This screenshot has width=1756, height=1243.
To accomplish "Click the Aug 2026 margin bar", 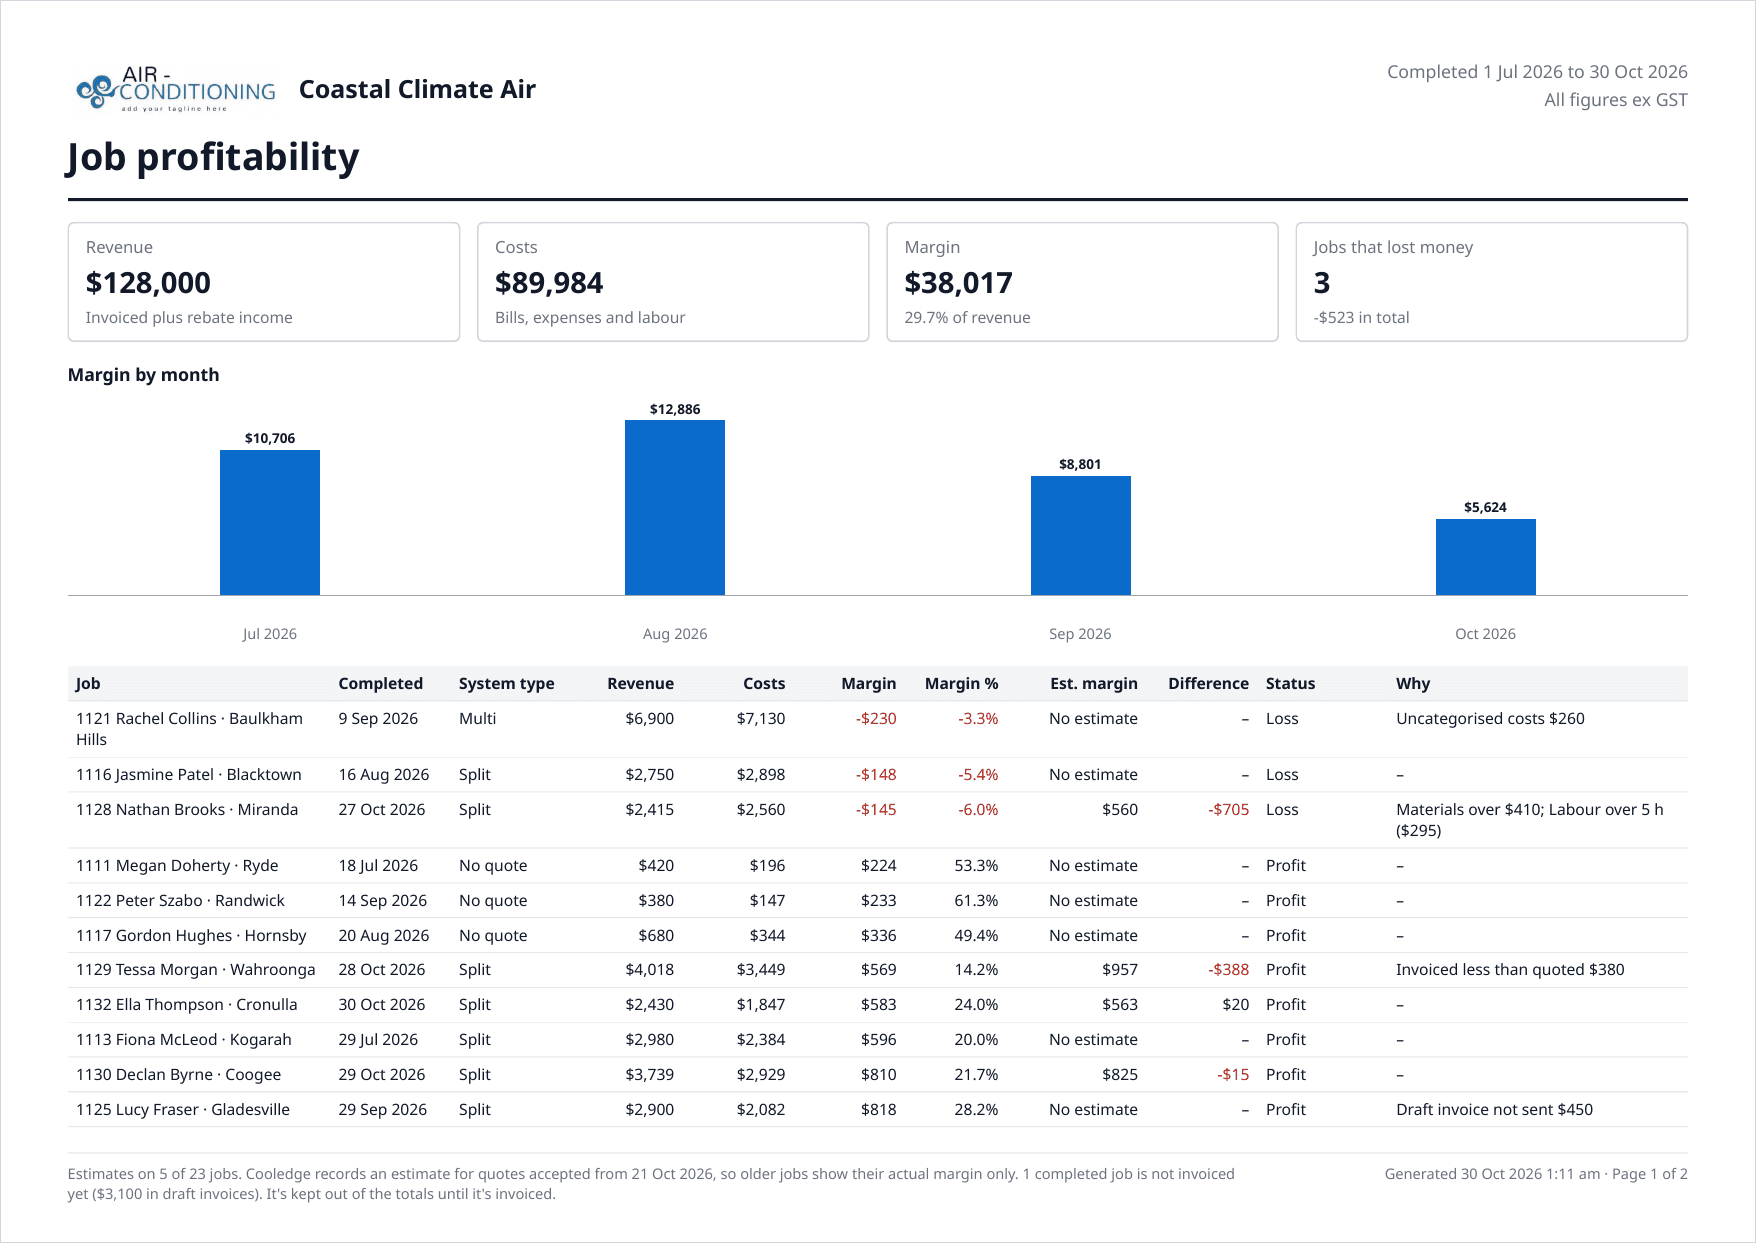I will (675, 507).
